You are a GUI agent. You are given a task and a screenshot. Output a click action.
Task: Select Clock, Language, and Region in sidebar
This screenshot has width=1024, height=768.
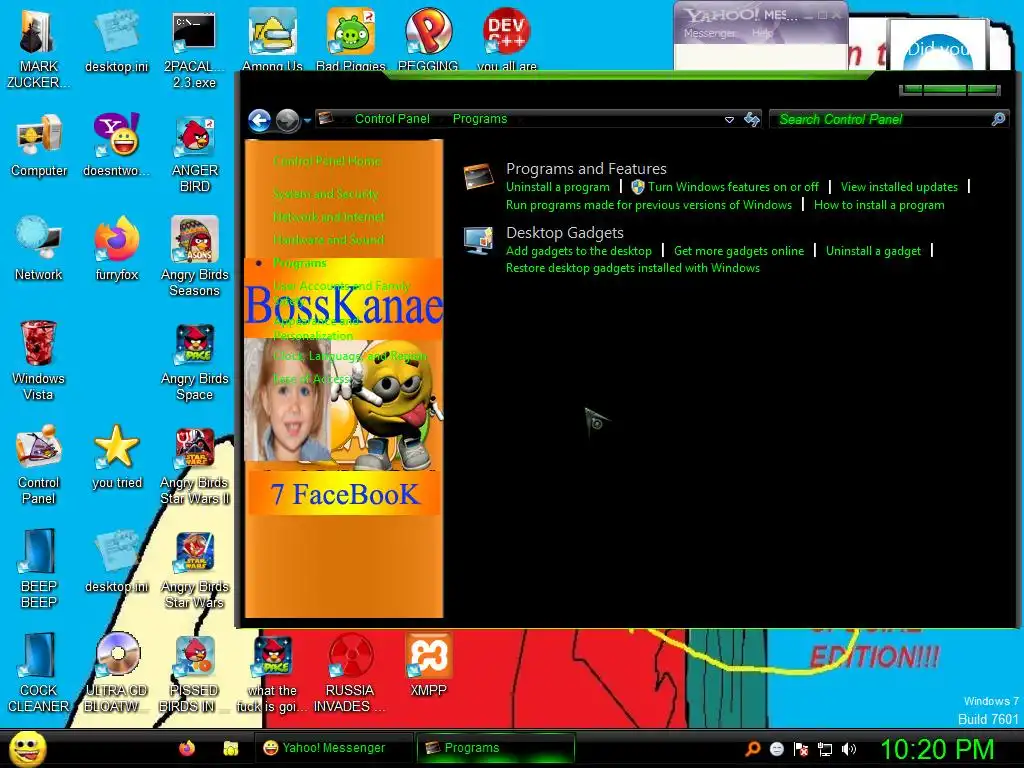[349, 355]
